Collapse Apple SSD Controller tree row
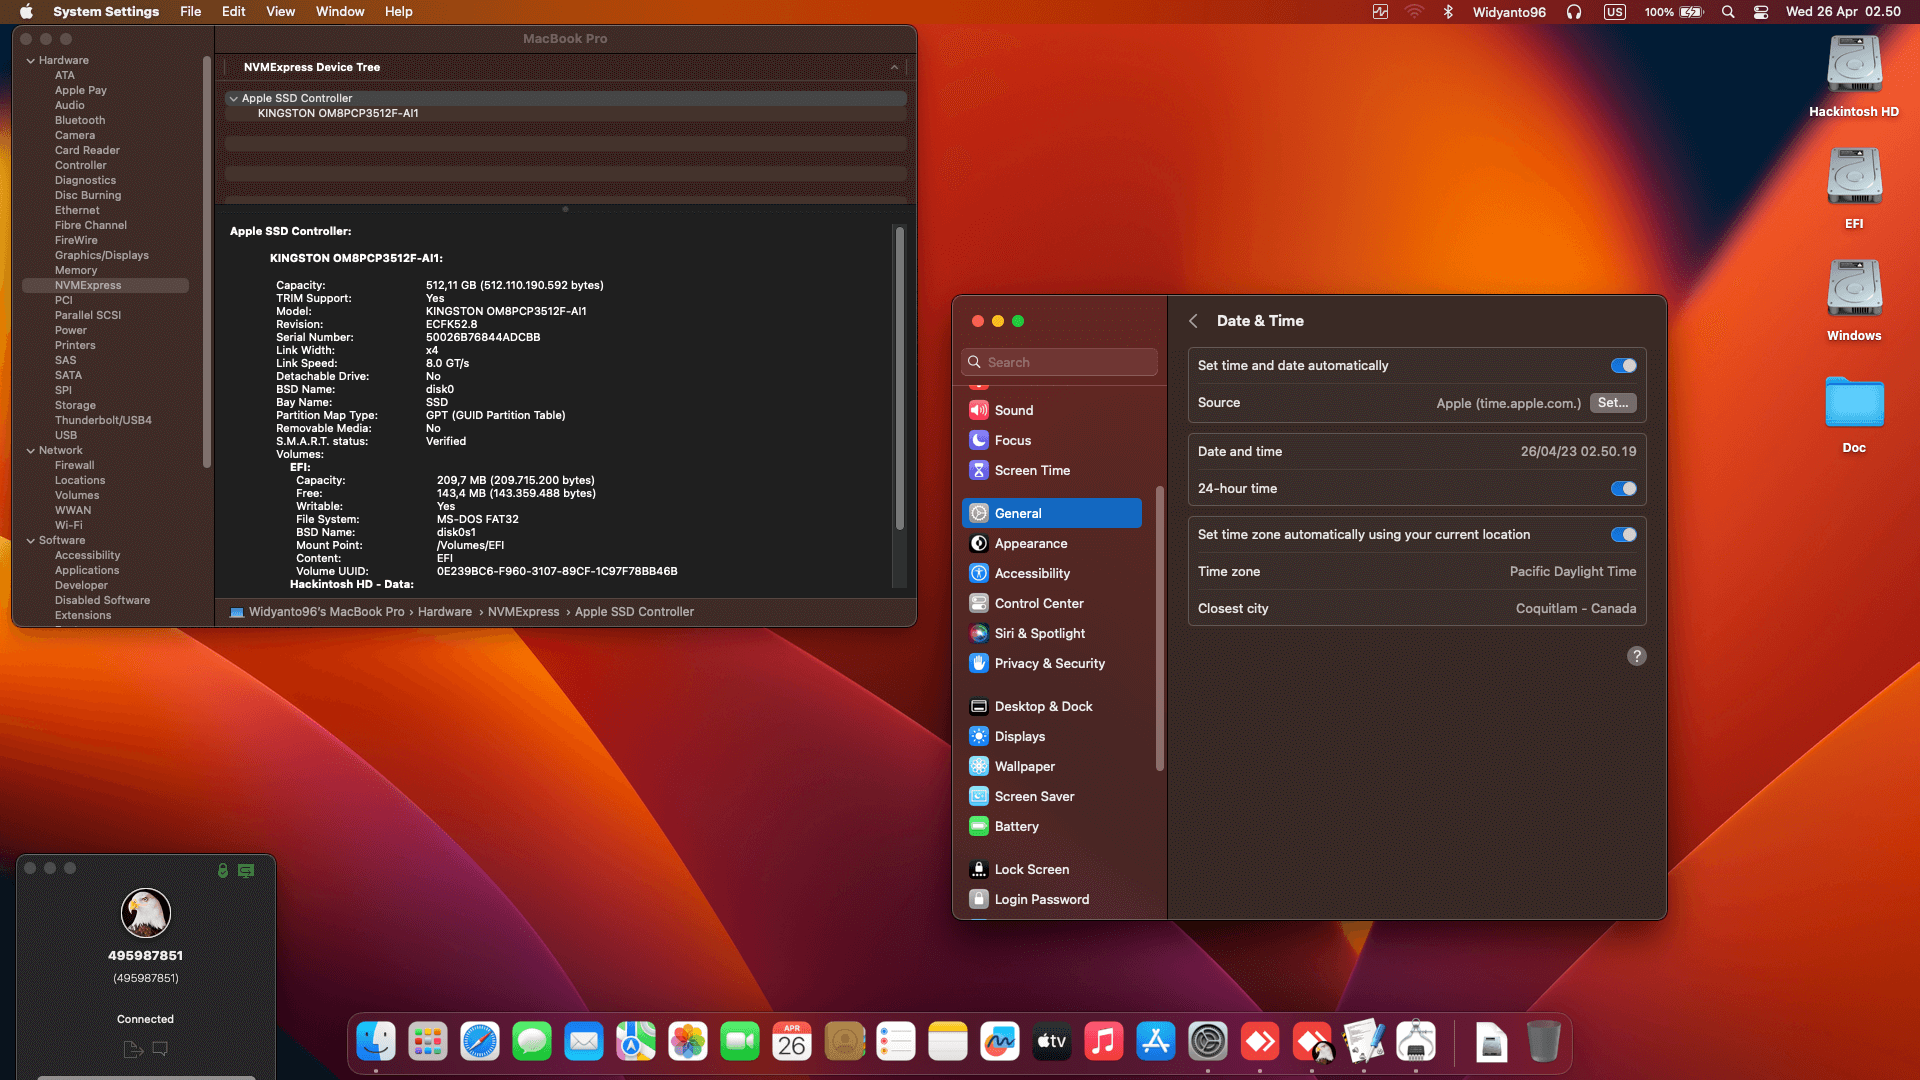The image size is (1920, 1080). pyautogui.click(x=233, y=99)
